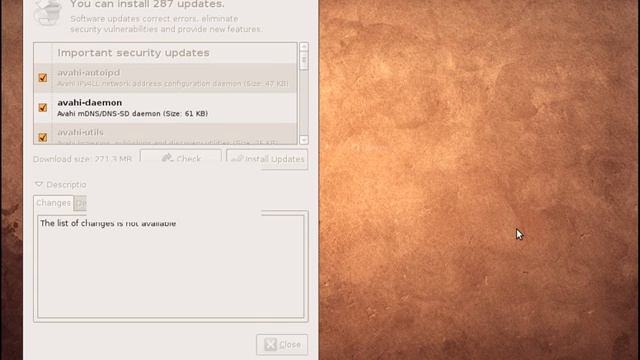
Task: Click the Close button's X icon
Action: pyautogui.click(x=270, y=344)
